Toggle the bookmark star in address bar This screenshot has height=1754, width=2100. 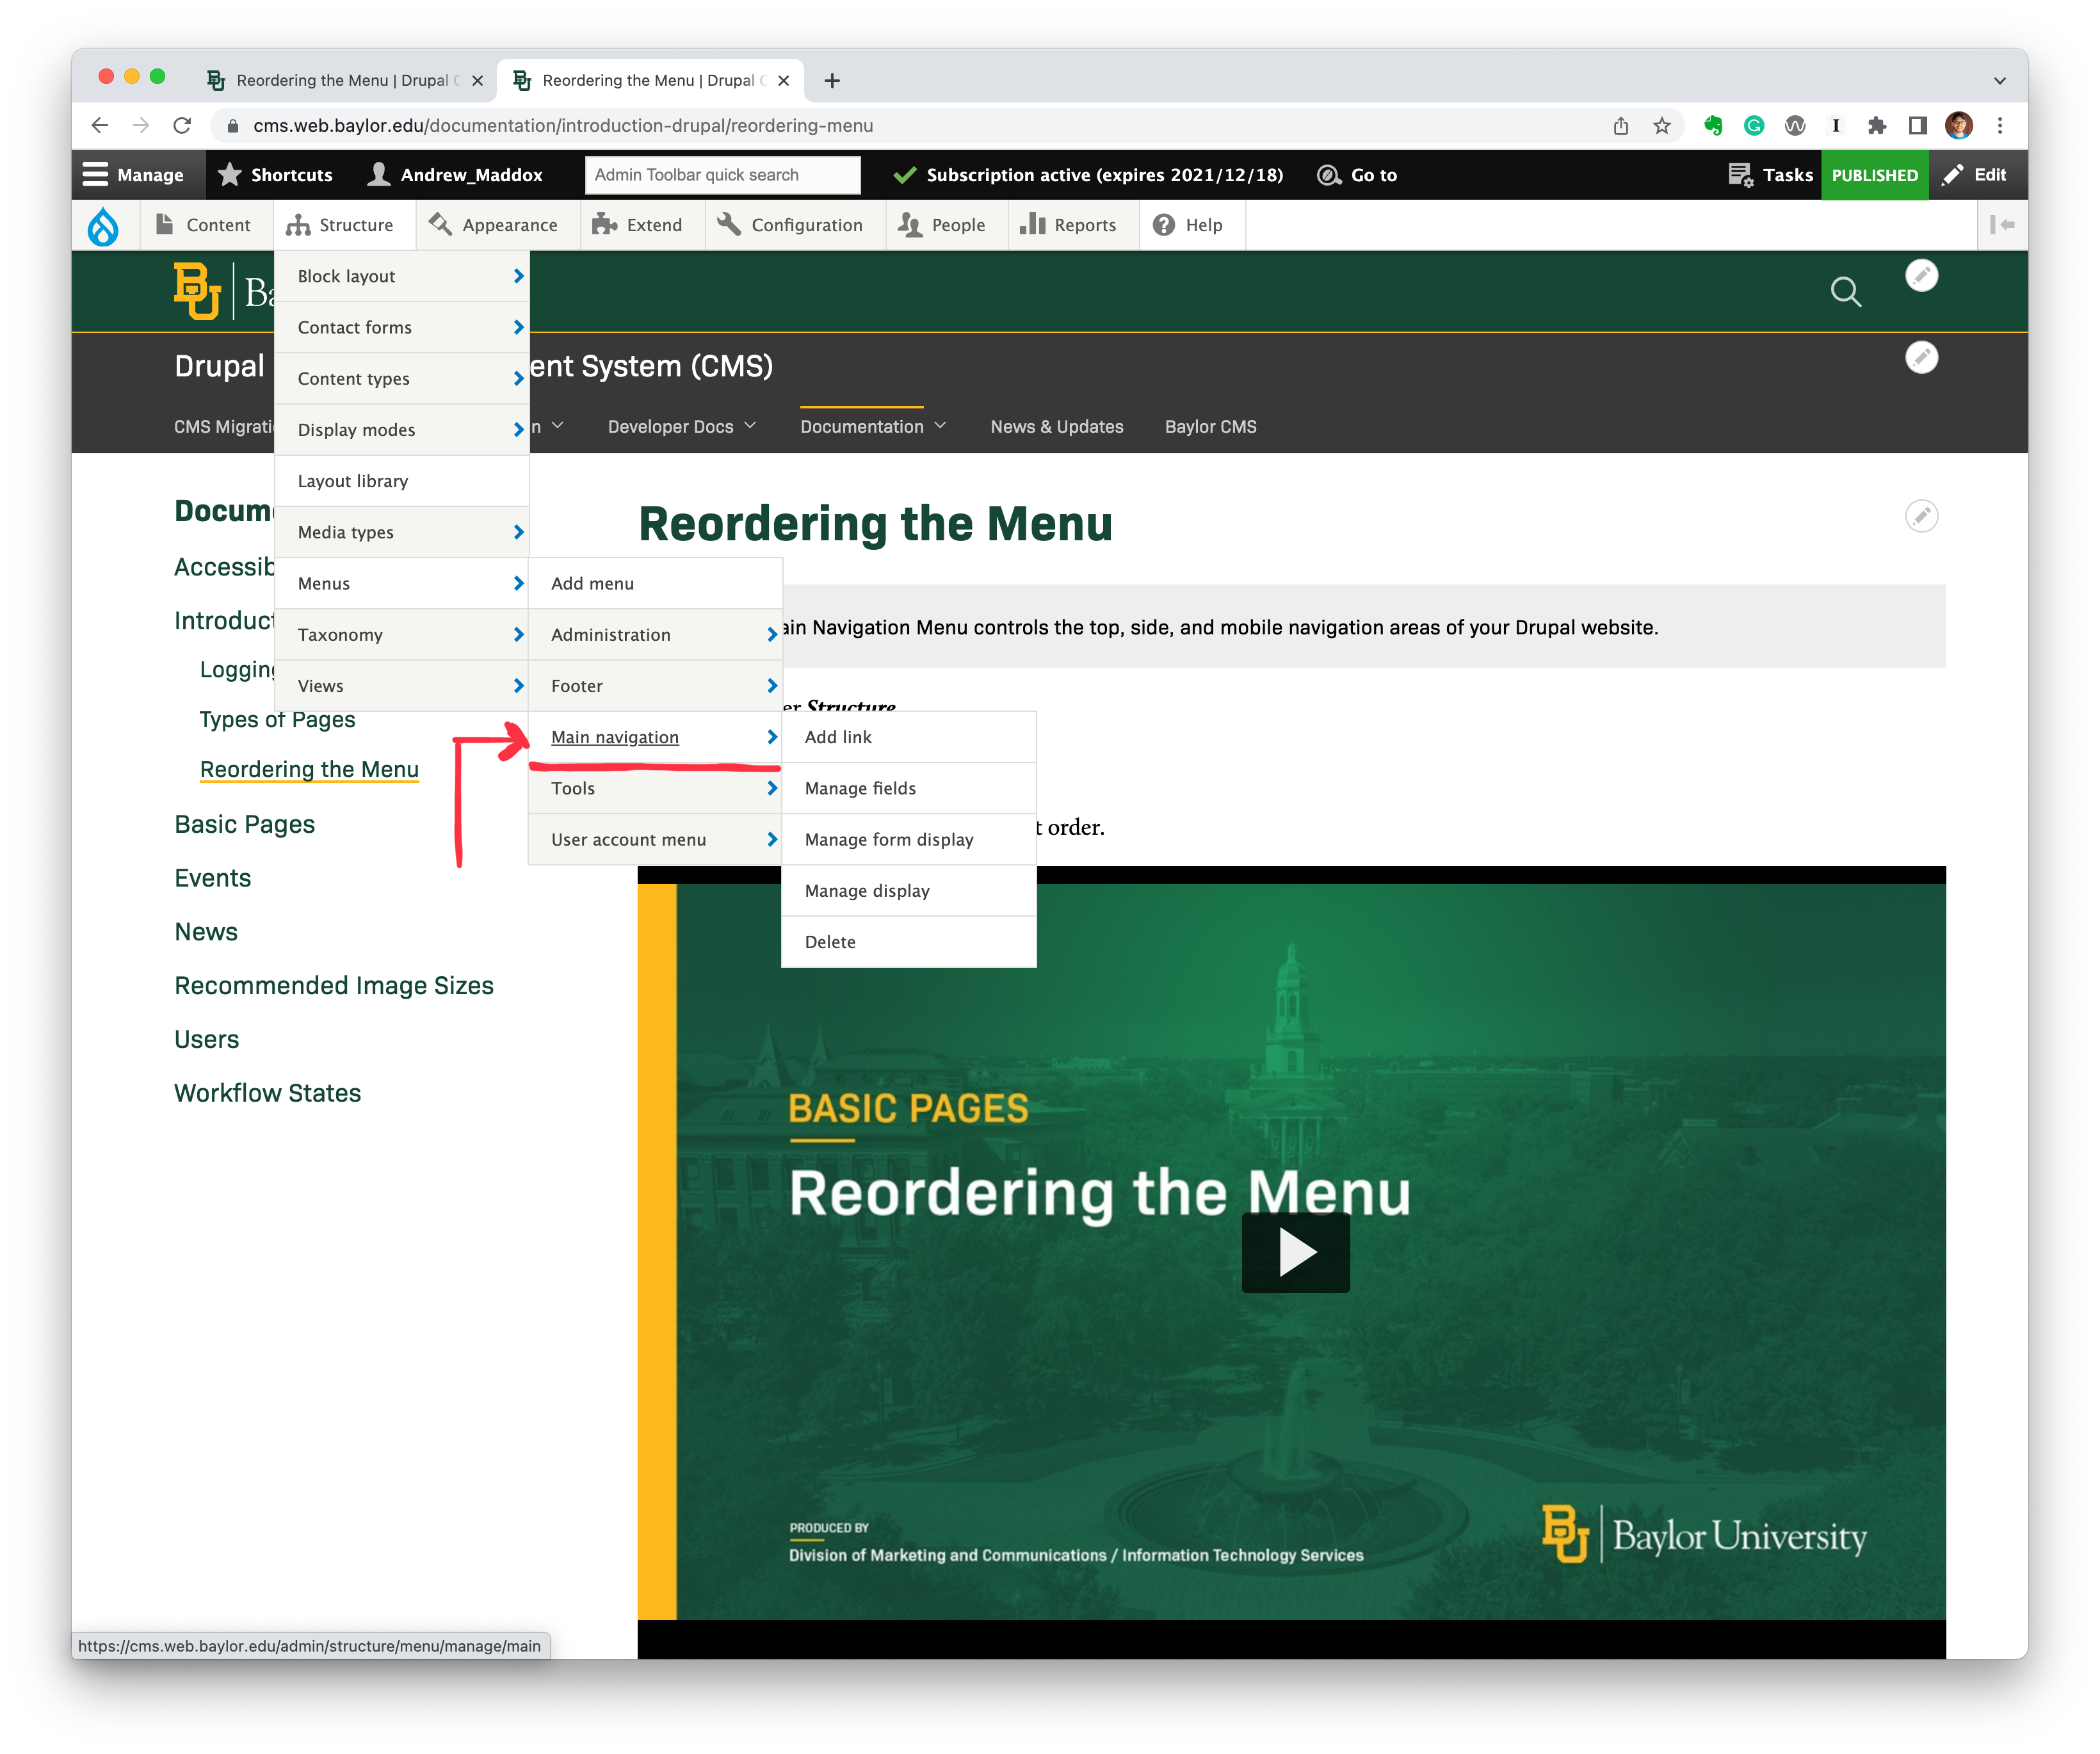(x=1662, y=126)
